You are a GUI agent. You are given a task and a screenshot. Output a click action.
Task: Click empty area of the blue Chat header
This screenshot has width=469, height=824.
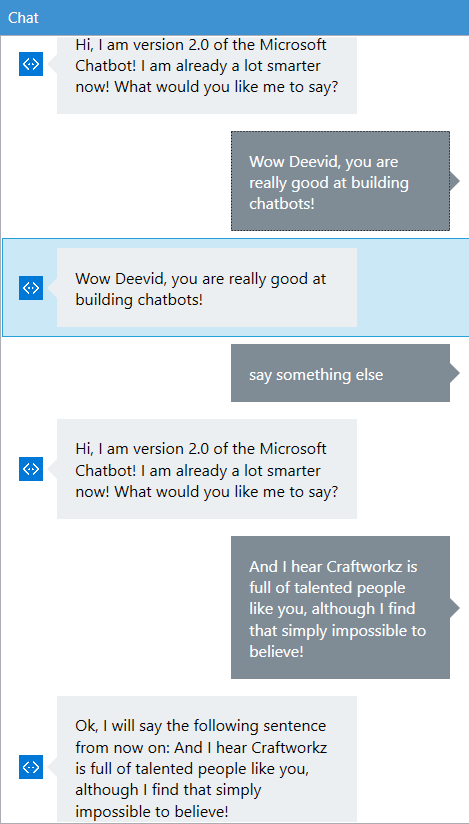252,18
